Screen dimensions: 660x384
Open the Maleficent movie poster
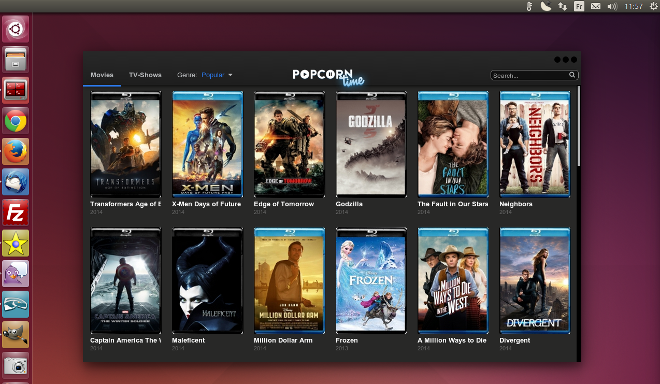click(208, 281)
